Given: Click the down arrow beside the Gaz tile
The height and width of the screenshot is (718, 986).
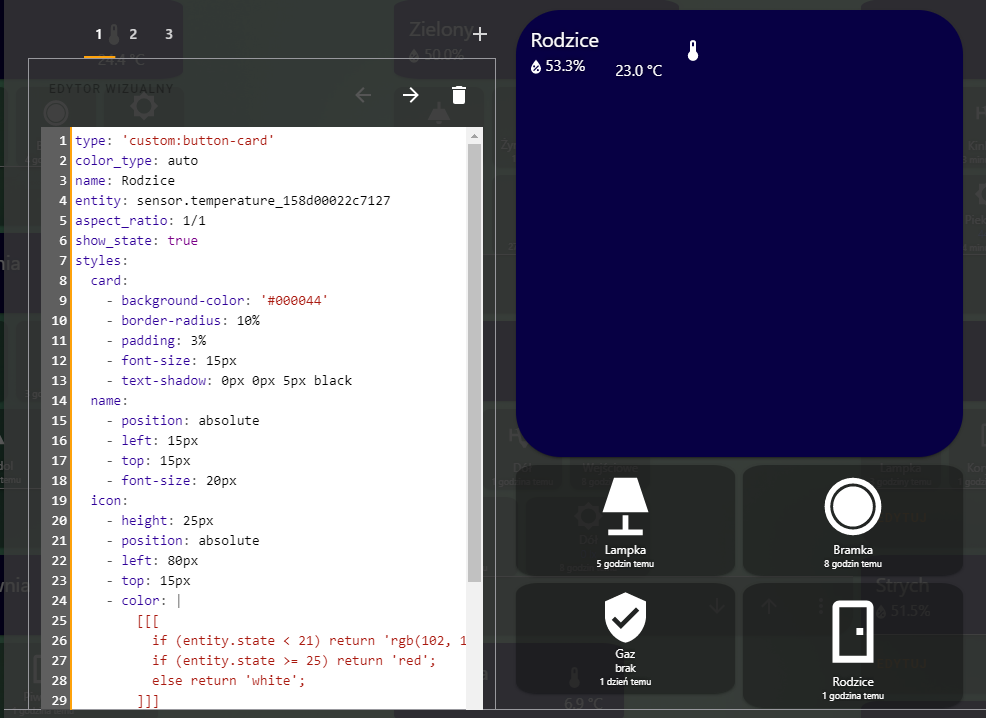Looking at the screenshot, I should coord(716,606).
